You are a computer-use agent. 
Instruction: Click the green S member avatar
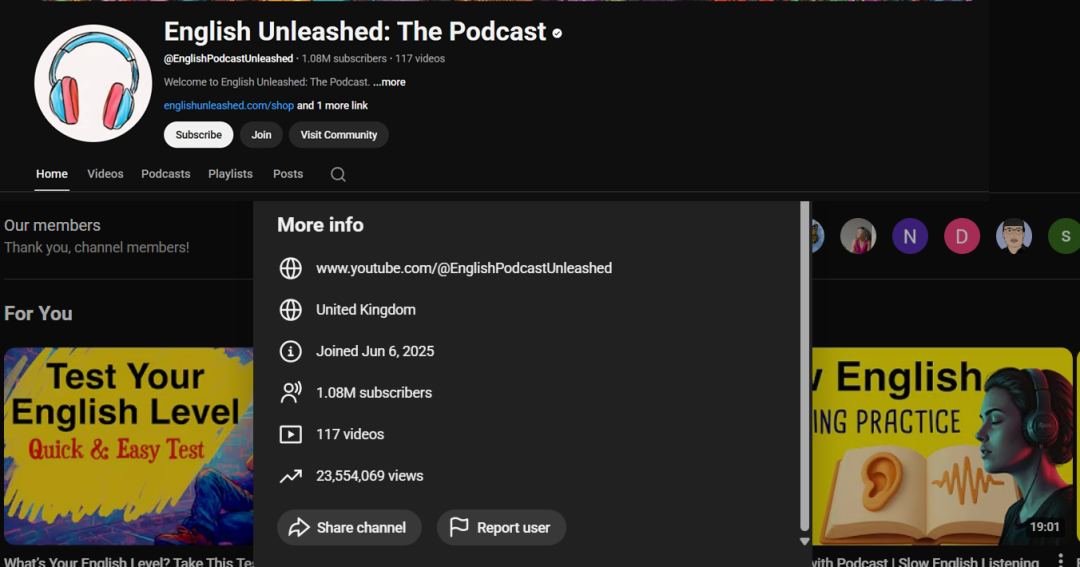[1064, 237]
